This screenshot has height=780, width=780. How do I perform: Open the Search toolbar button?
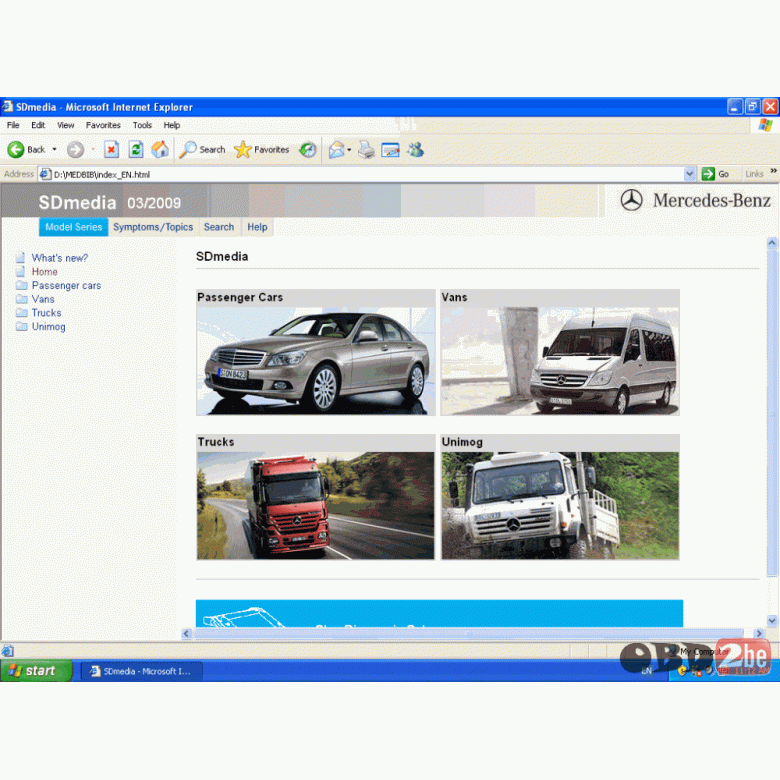tap(203, 149)
